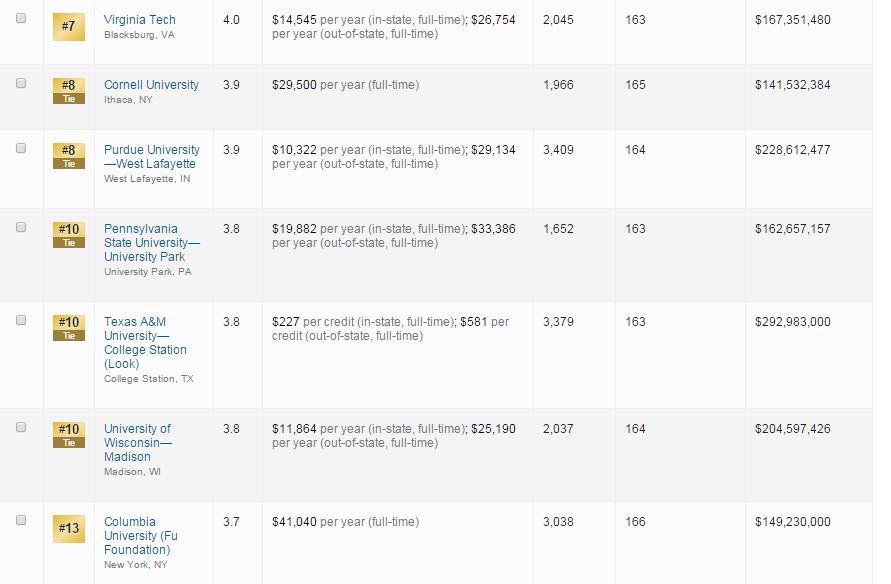Open the Cornell University profile link
Viewport: 891px width, 584px height.
pos(151,85)
